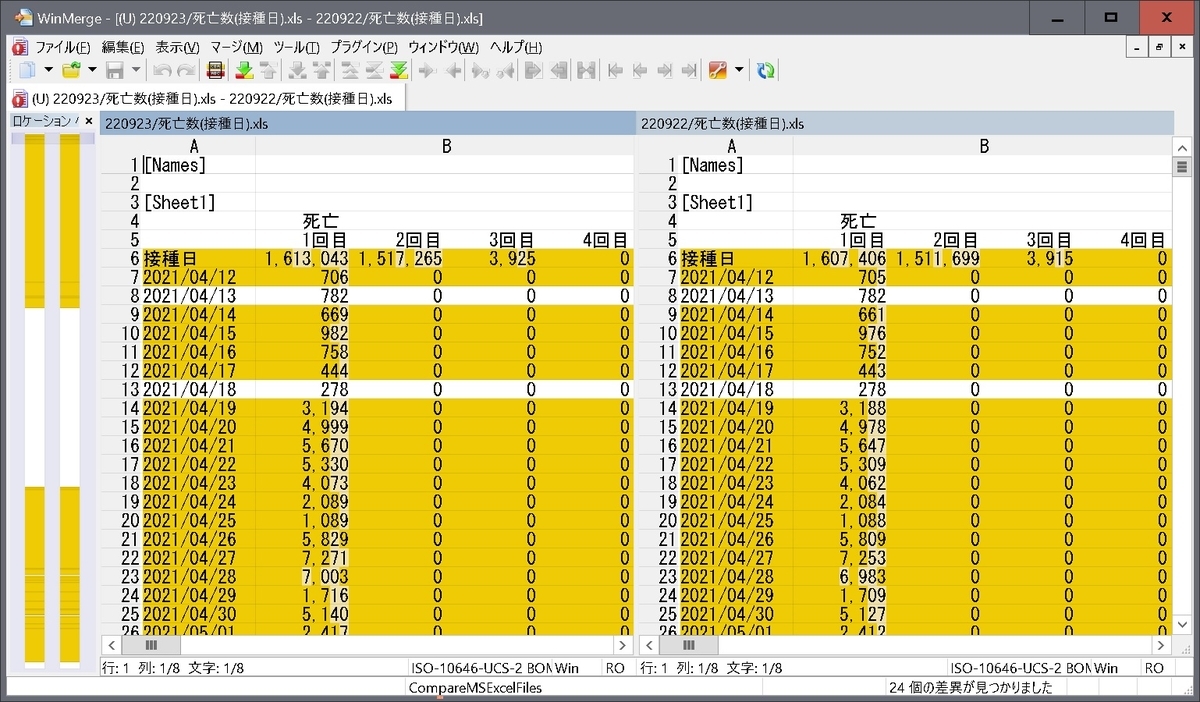Expand the Save dropdown arrow
The height and width of the screenshot is (702, 1200).
(x=136, y=70)
